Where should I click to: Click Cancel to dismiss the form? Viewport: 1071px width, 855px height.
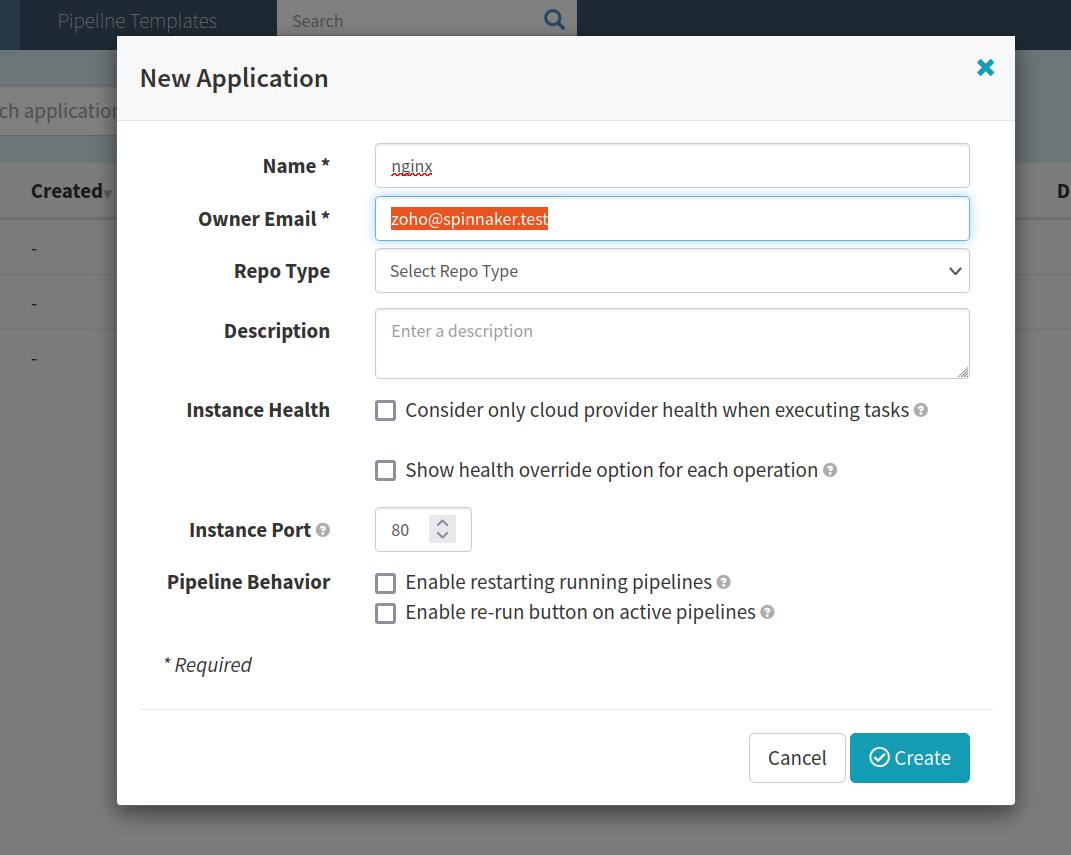click(797, 758)
